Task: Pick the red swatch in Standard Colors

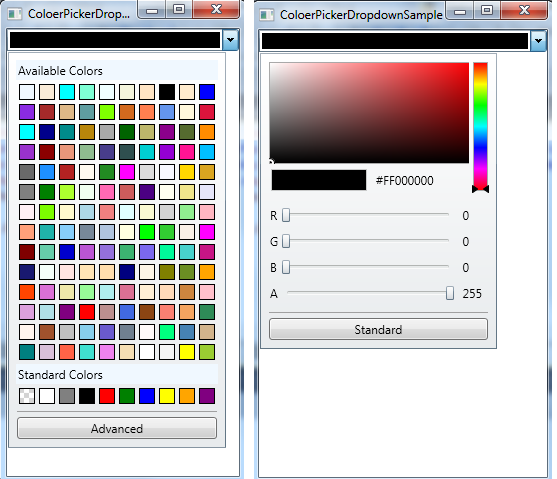Action: pyautogui.click(x=107, y=396)
